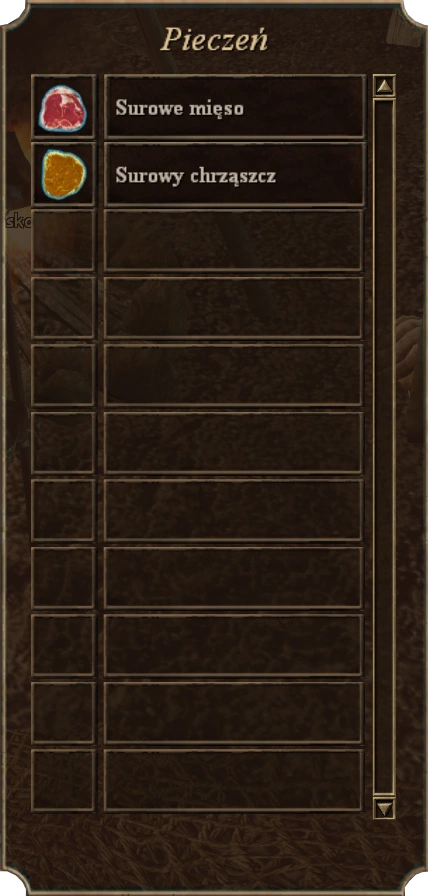Click the empty name field in third row

tap(234, 241)
